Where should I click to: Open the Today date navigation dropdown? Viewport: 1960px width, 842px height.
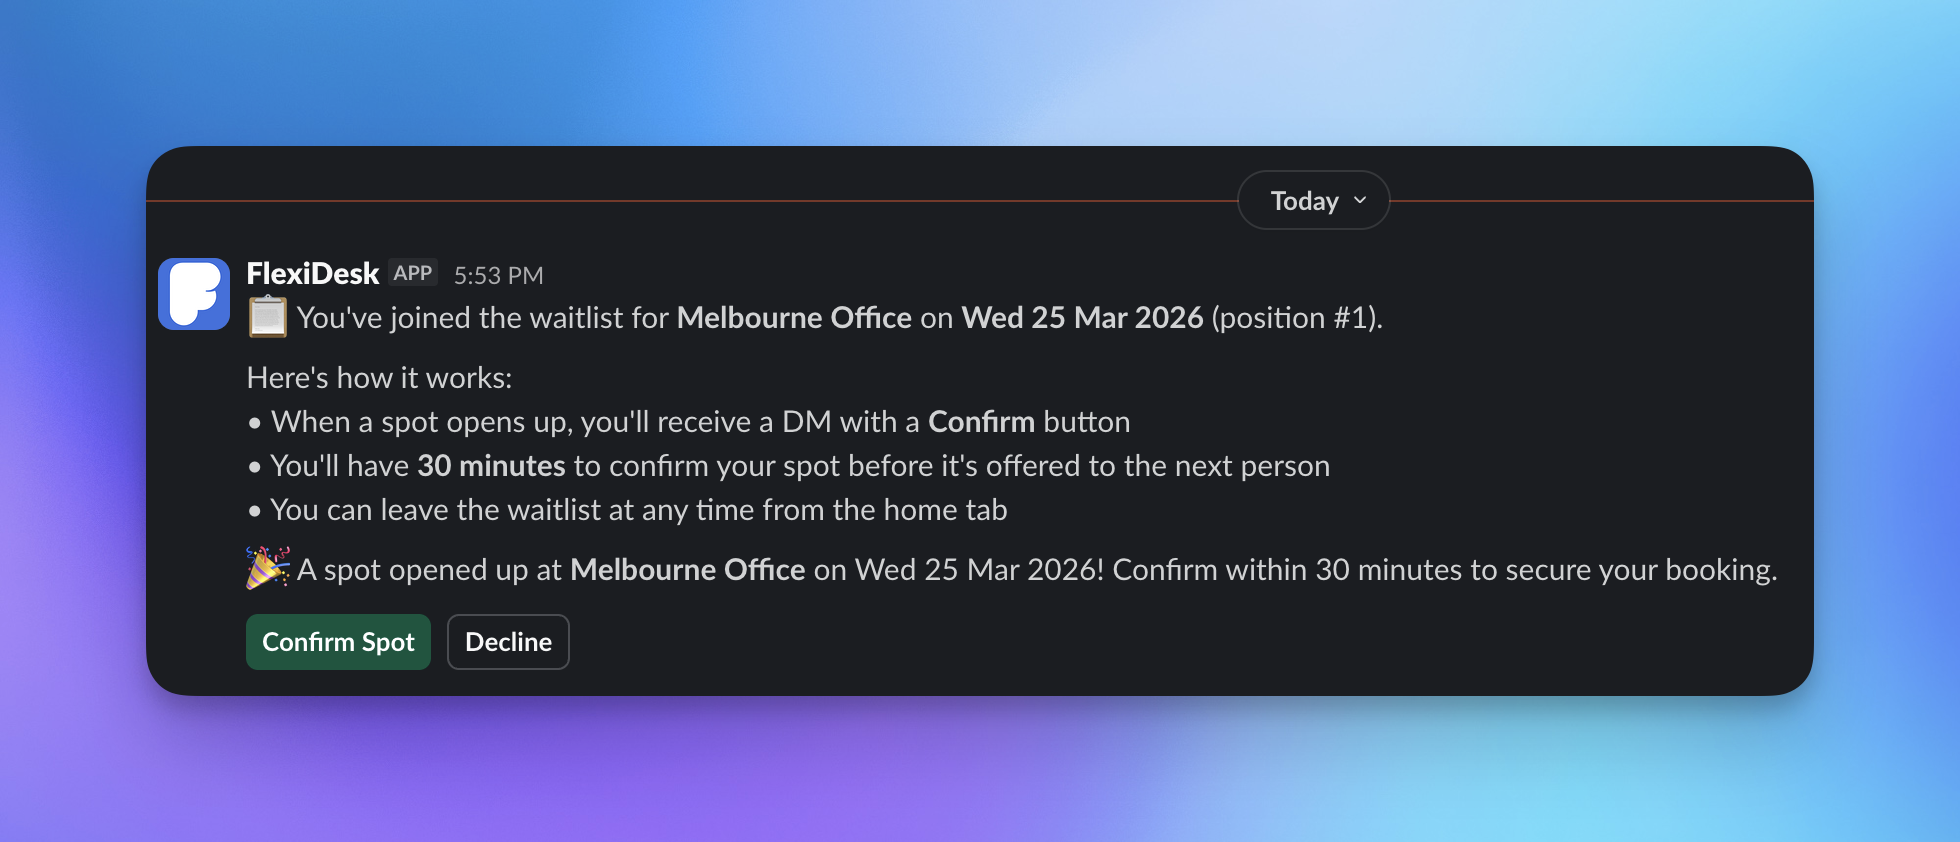pos(1312,200)
